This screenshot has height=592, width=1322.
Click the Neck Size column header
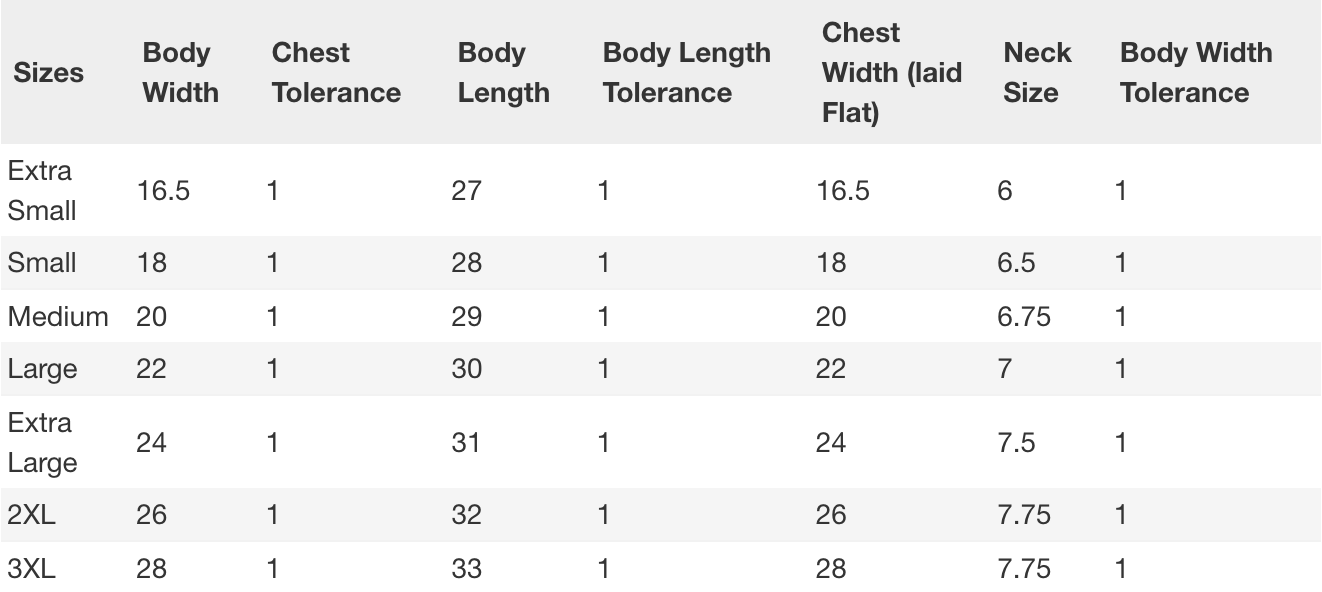(1037, 73)
